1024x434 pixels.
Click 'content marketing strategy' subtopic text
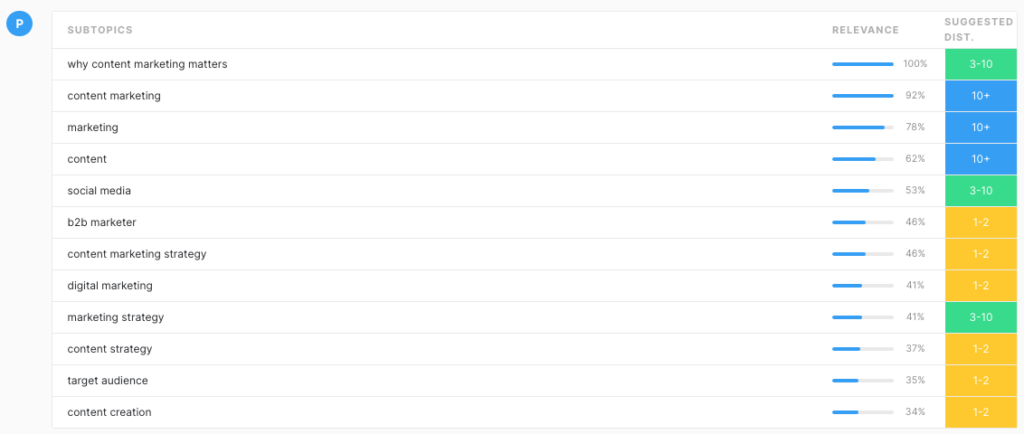136,254
